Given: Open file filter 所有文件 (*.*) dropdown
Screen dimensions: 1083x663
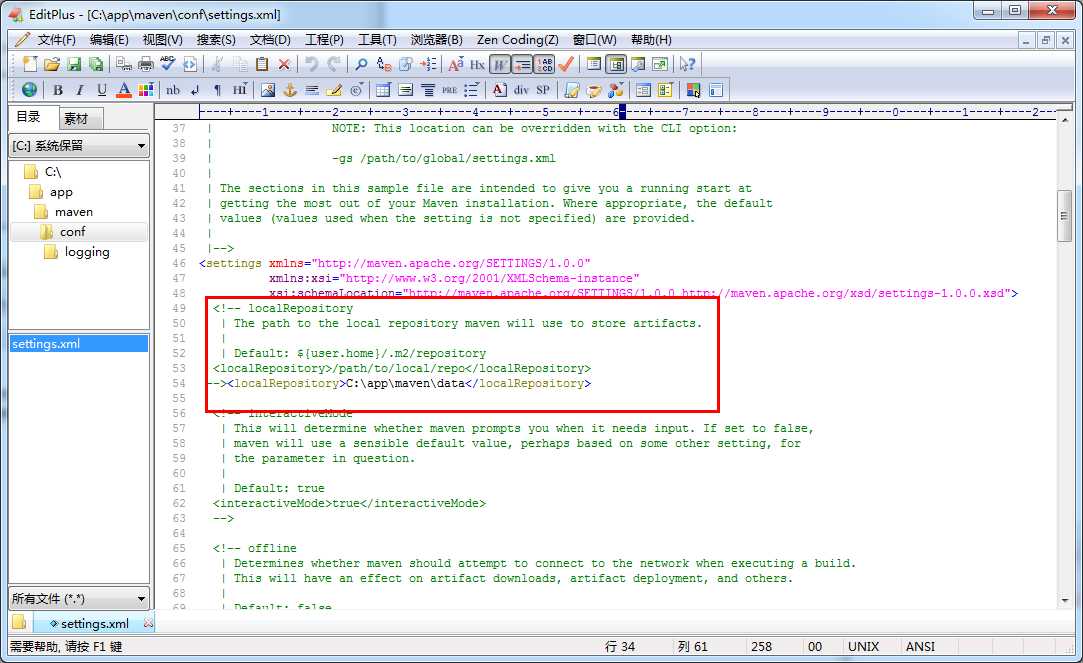Looking at the screenshot, I should (x=79, y=599).
